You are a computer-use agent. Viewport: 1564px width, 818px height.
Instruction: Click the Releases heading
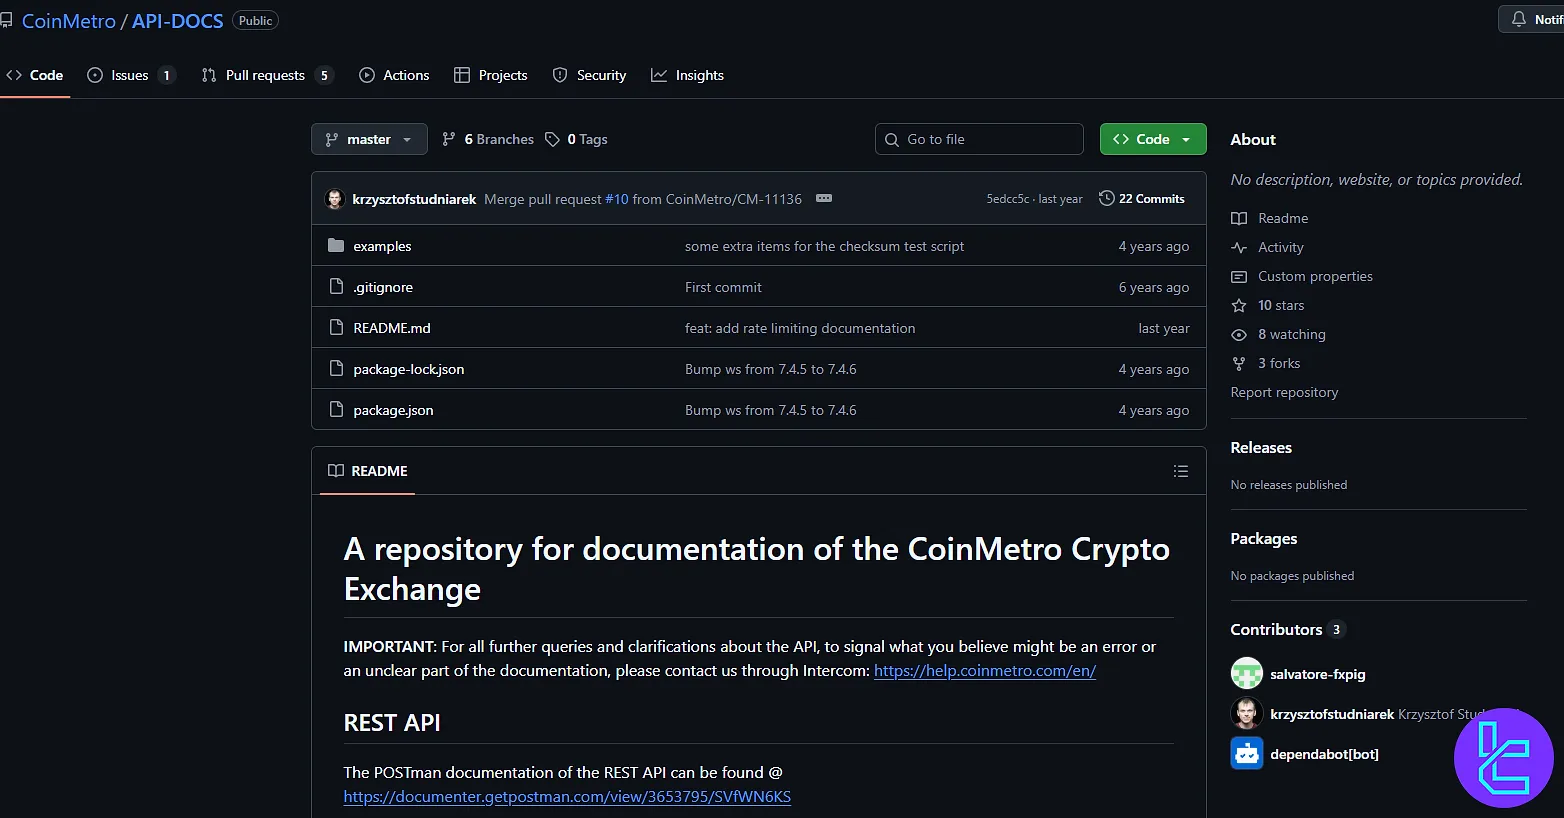1261,447
